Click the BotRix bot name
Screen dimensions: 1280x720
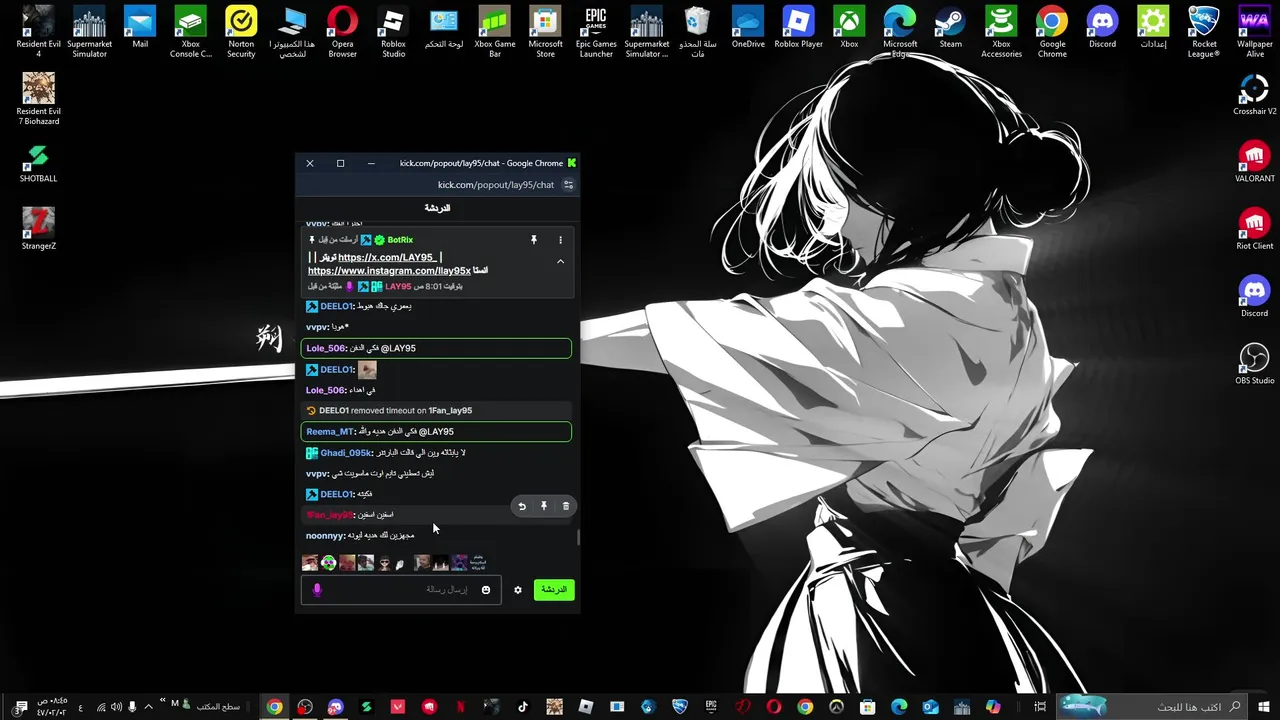400,240
